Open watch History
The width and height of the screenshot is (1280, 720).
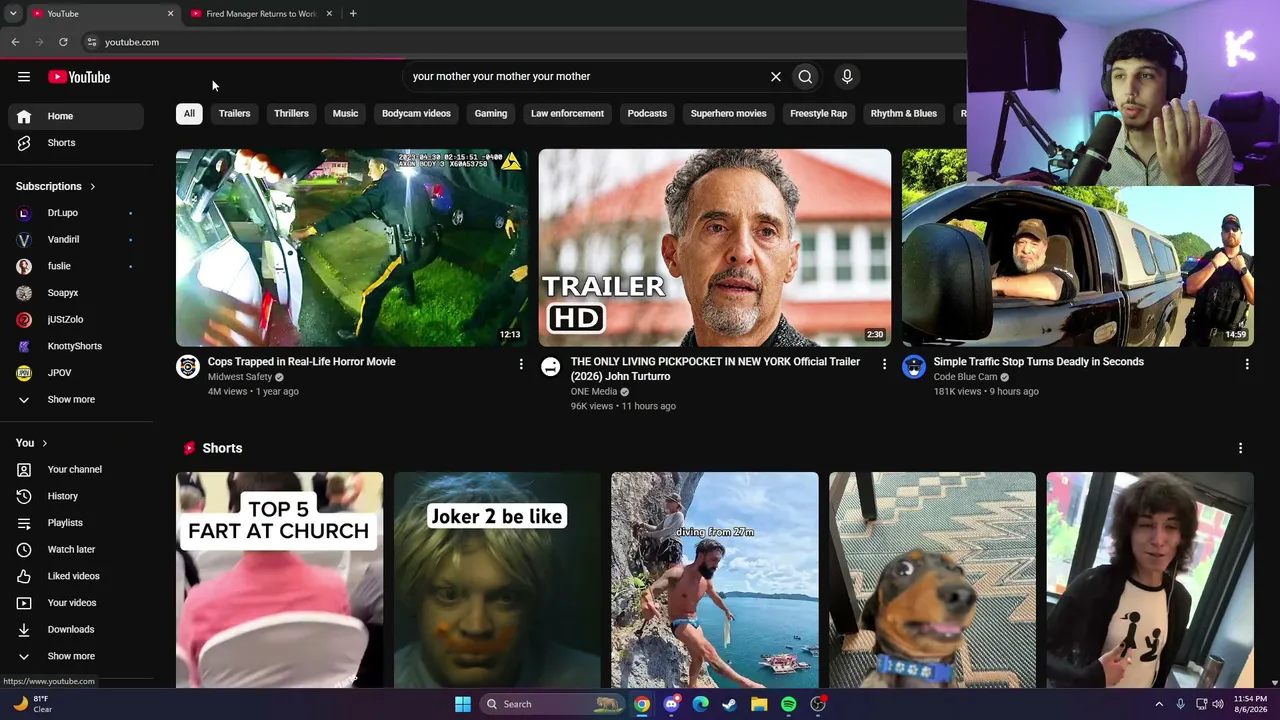point(76,496)
